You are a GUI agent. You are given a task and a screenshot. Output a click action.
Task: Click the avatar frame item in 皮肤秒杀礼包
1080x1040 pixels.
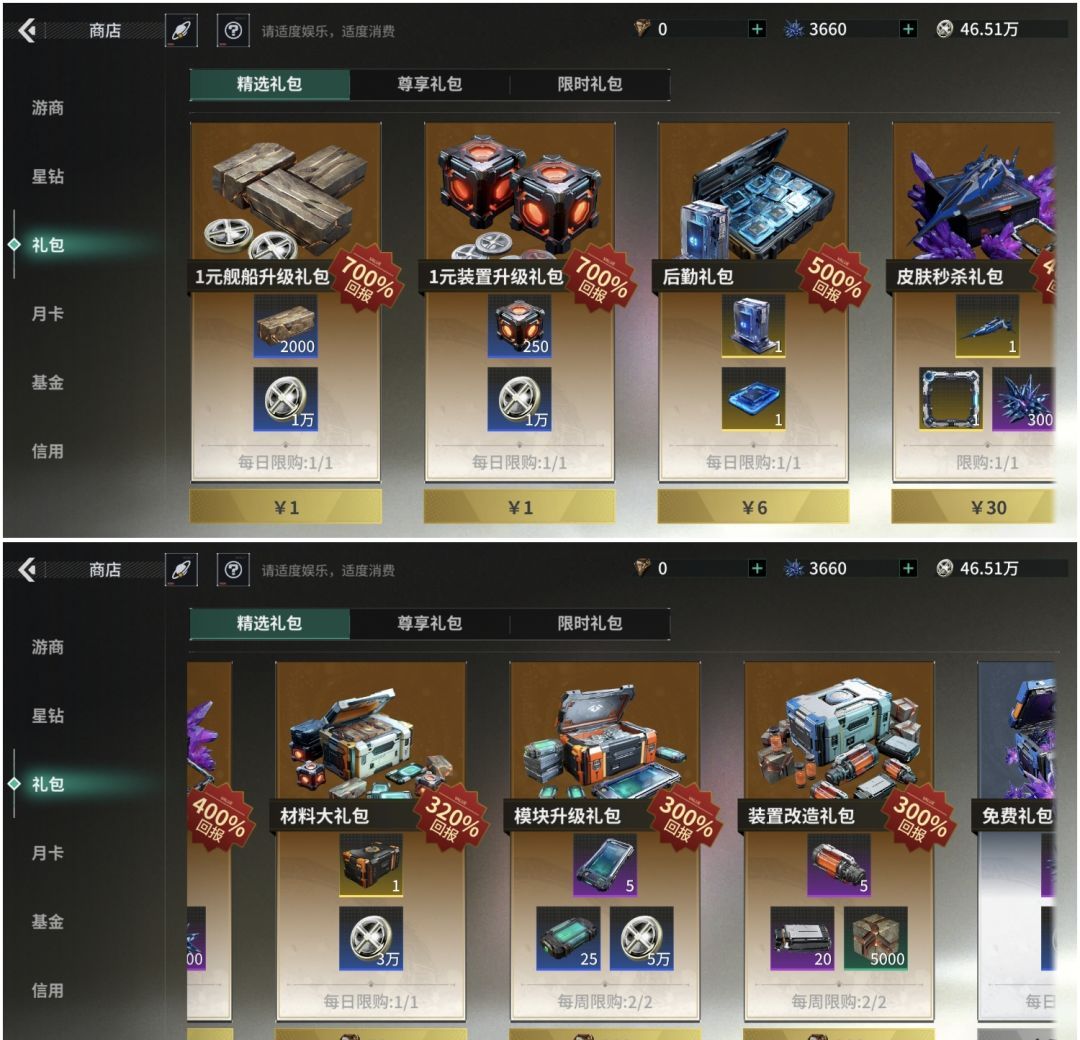(x=951, y=399)
